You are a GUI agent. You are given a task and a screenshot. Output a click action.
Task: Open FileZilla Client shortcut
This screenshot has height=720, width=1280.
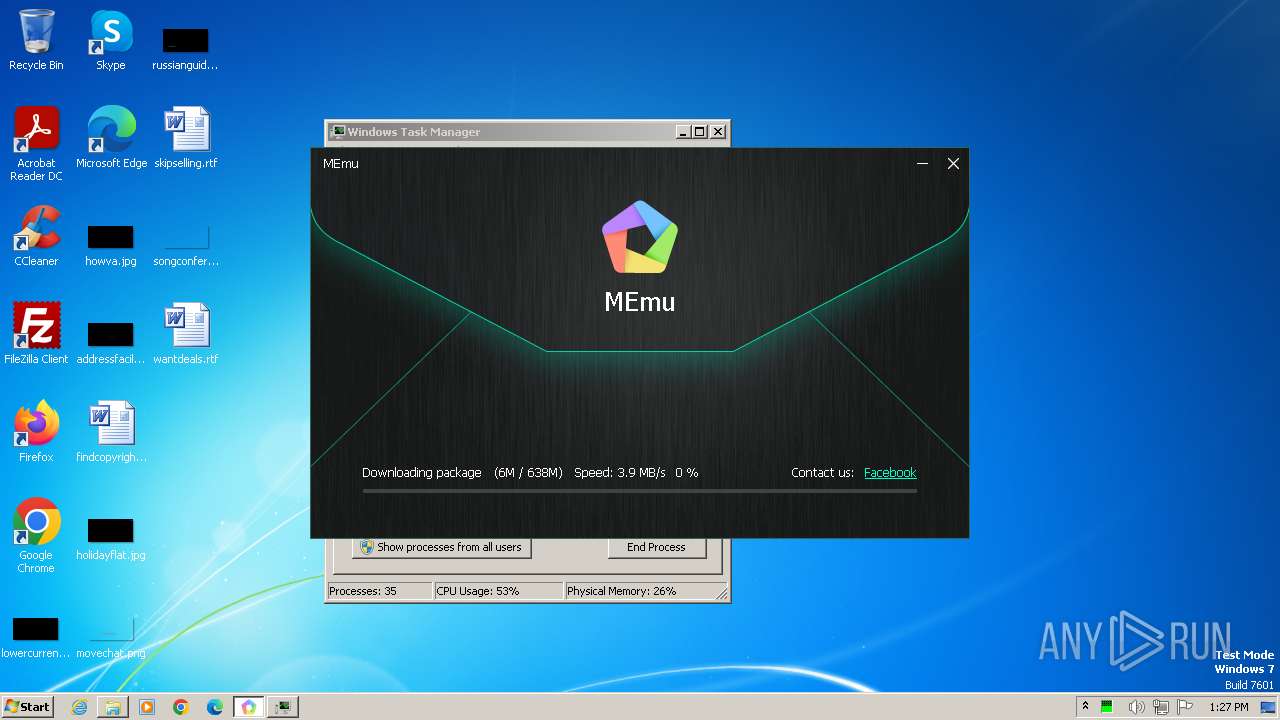pos(36,334)
